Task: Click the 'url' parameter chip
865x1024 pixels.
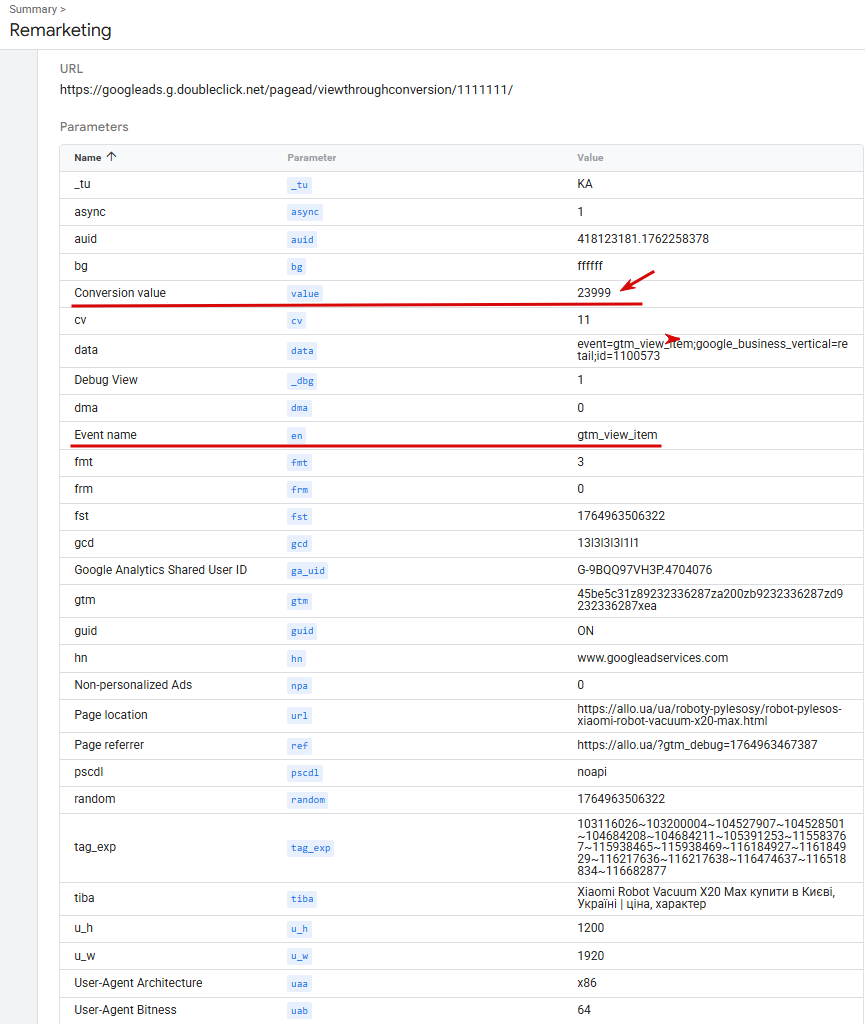Action: [300, 715]
